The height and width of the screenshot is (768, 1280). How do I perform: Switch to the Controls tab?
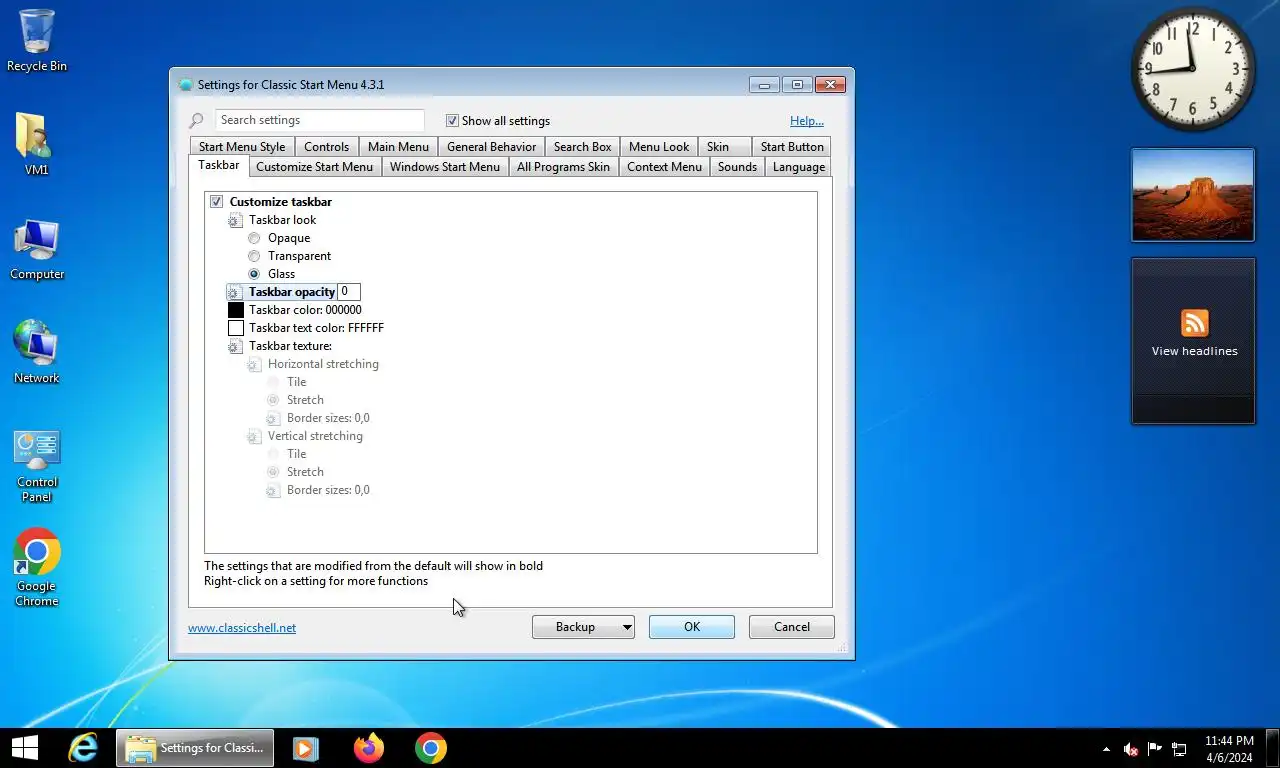click(327, 147)
